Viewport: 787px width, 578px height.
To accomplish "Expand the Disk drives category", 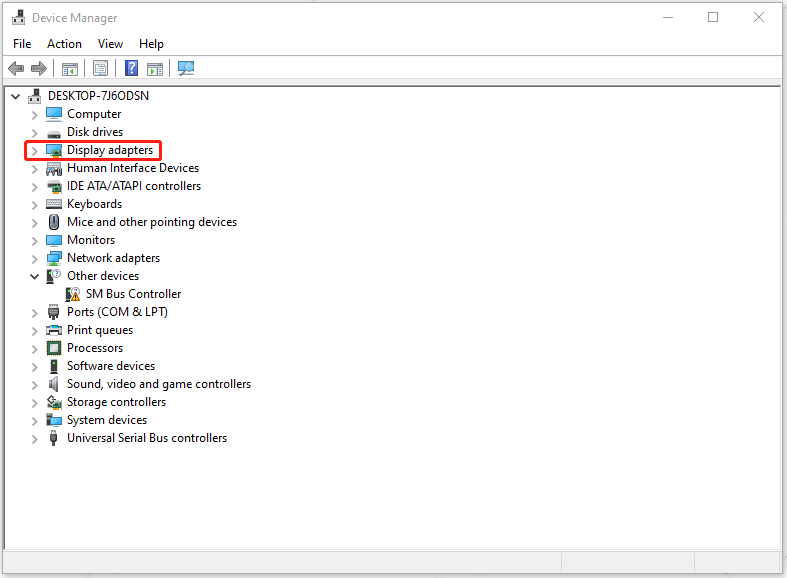I will [x=34, y=133].
